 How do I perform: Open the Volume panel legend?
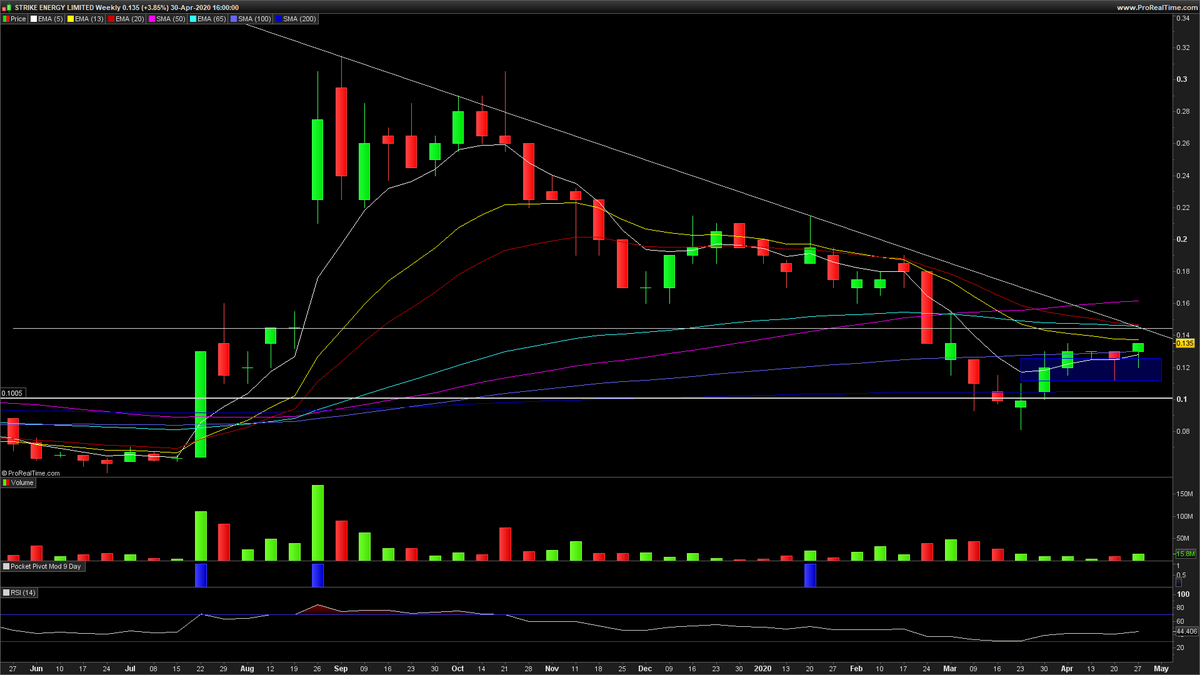pos(18,483)
